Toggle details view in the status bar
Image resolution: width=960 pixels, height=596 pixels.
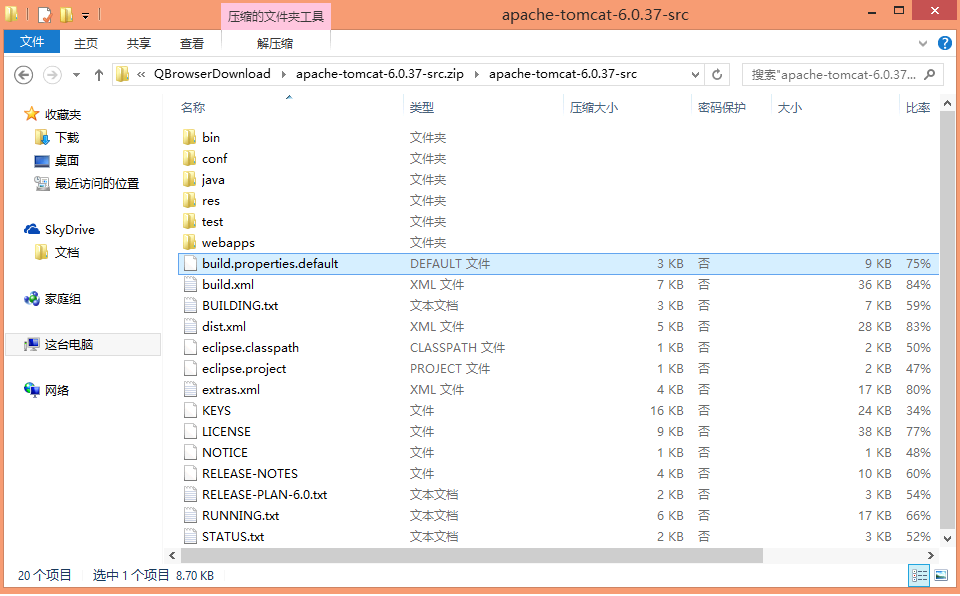[919, 575]
